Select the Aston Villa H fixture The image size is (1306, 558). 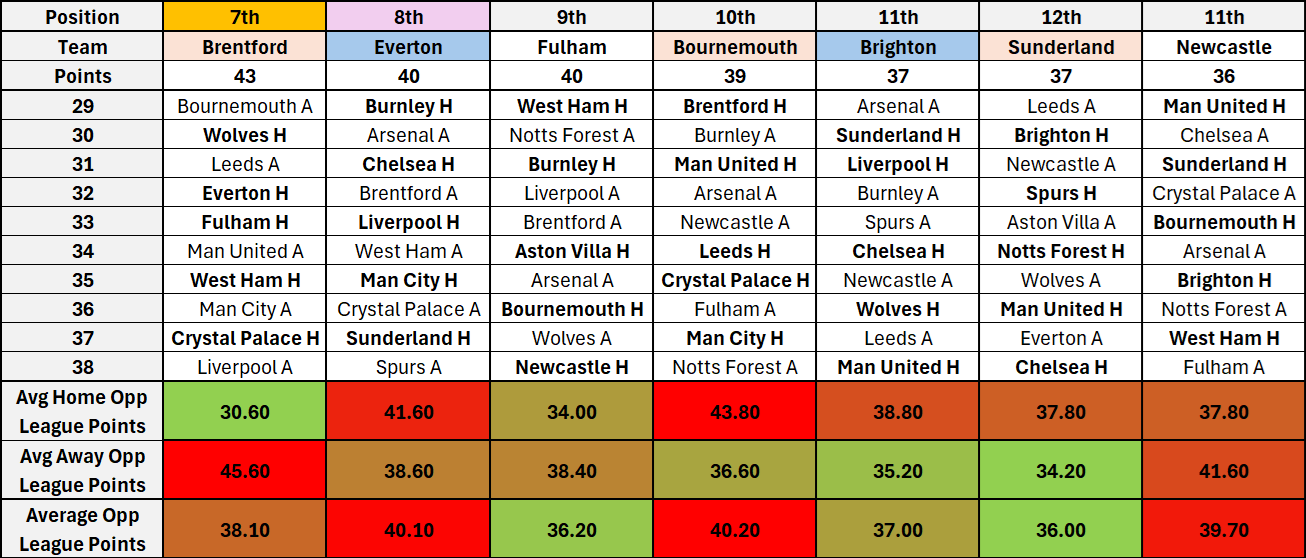(572, 251)
